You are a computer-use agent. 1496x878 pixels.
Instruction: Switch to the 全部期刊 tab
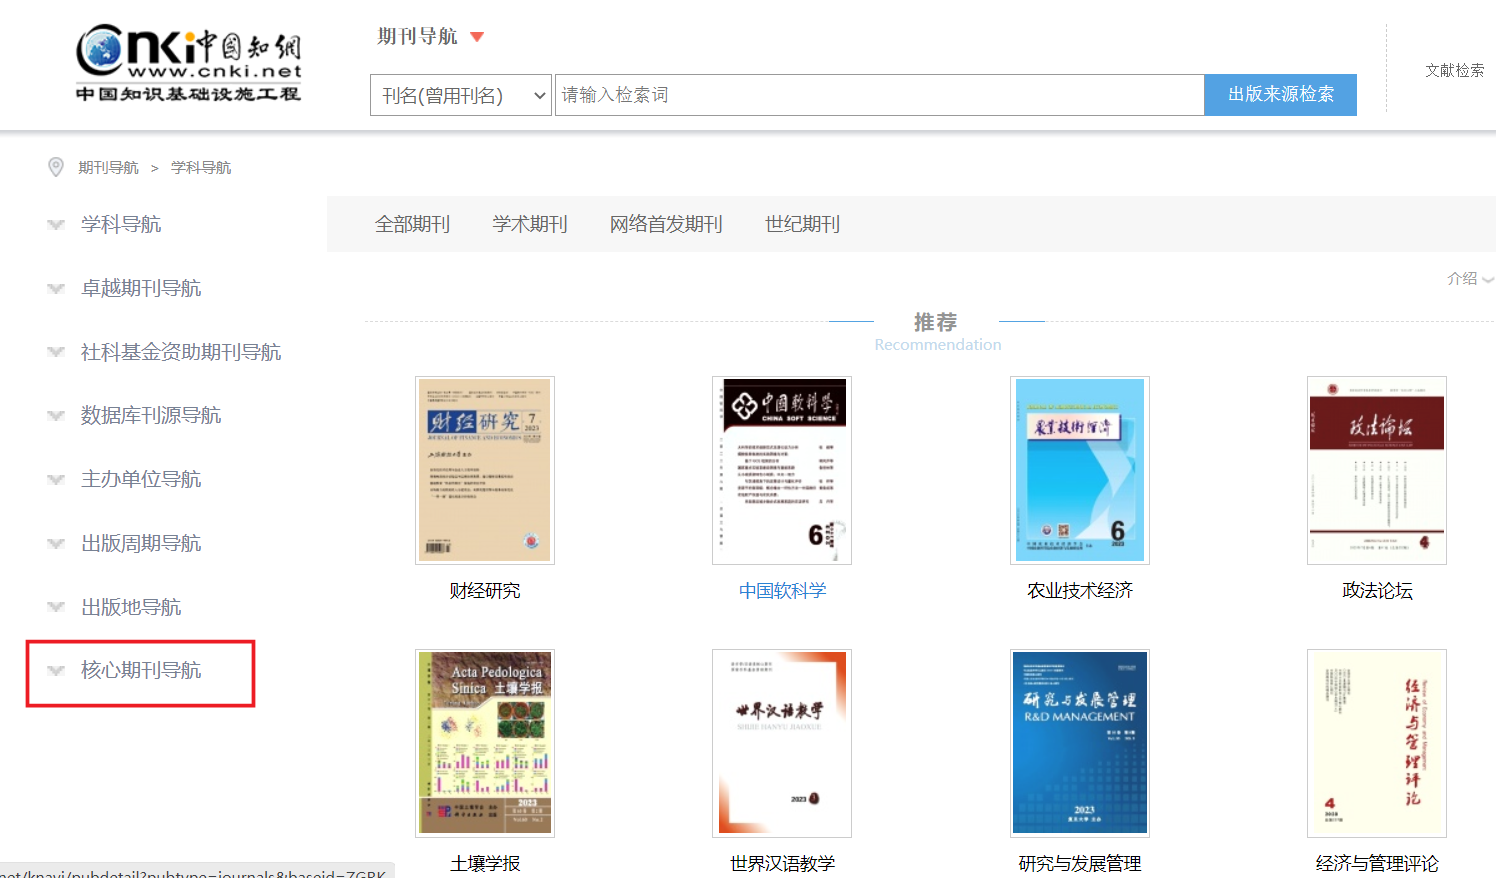(x=412, y=224)
